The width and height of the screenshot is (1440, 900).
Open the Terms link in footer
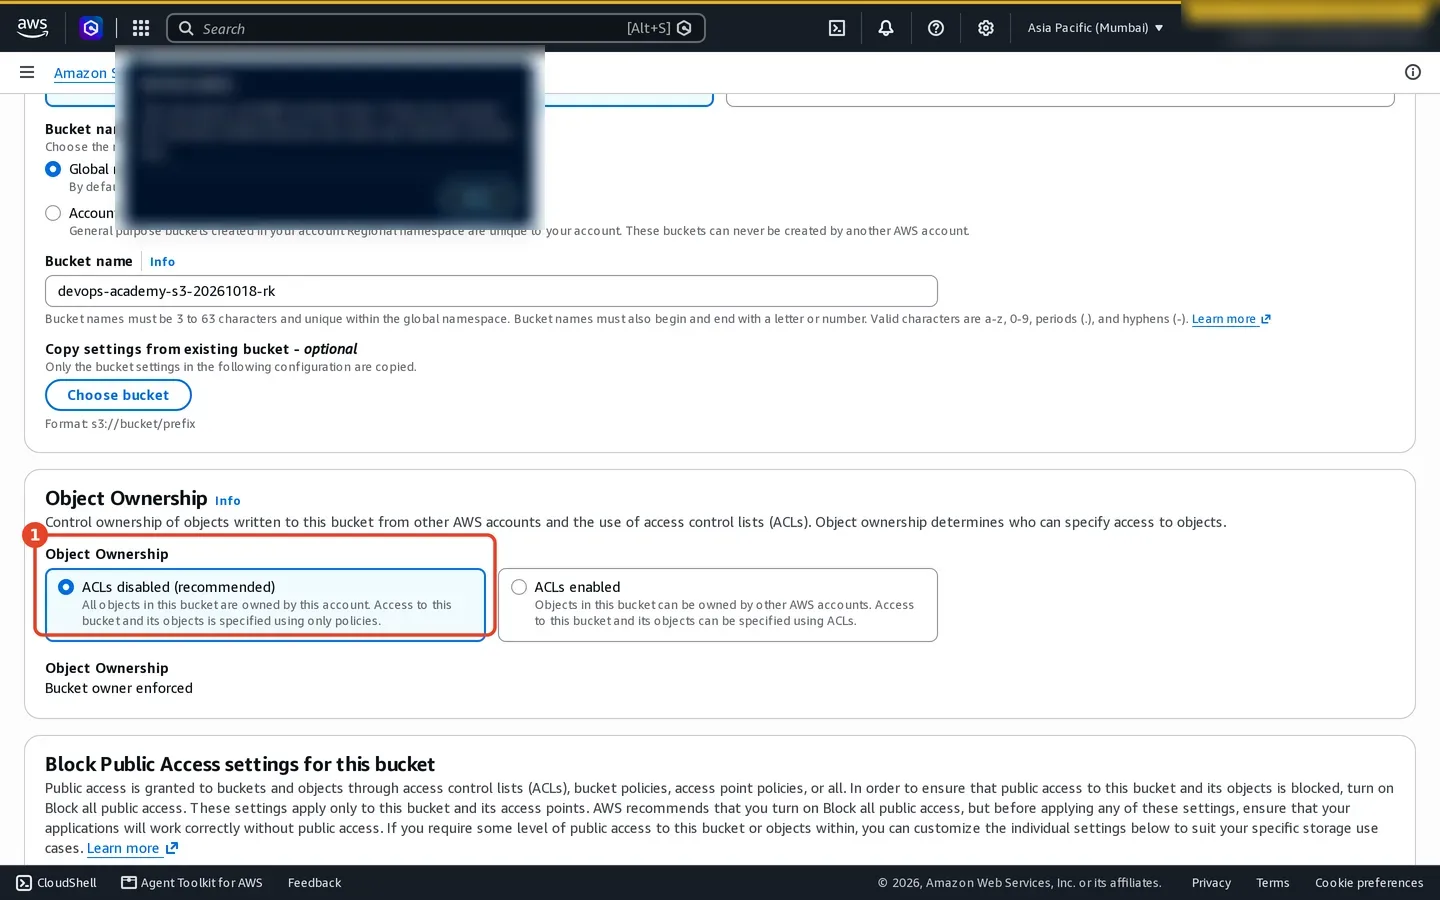tap(1272, 882)
